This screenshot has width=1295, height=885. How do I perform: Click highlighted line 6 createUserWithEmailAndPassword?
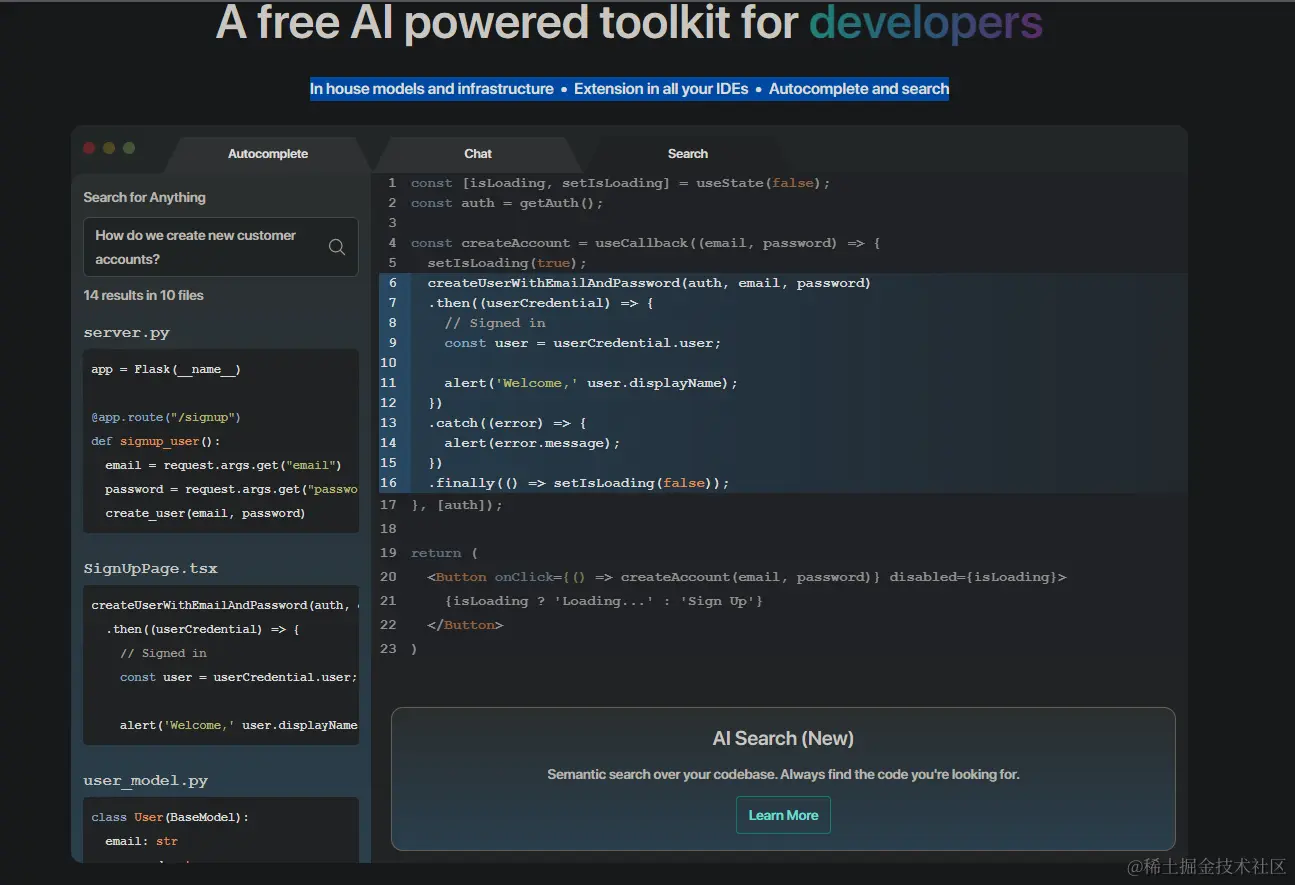tap(649, 283)
